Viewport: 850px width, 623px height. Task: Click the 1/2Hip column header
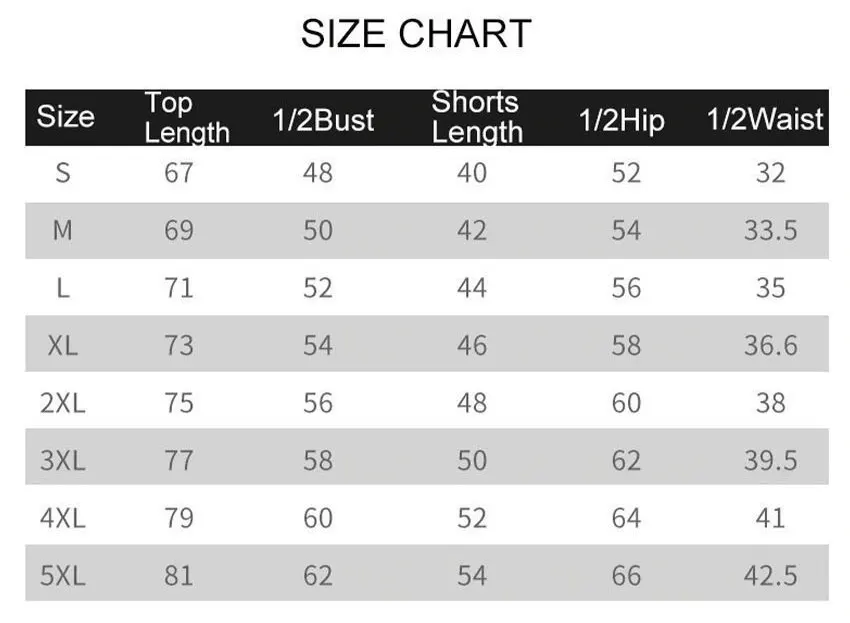[621, 121]
